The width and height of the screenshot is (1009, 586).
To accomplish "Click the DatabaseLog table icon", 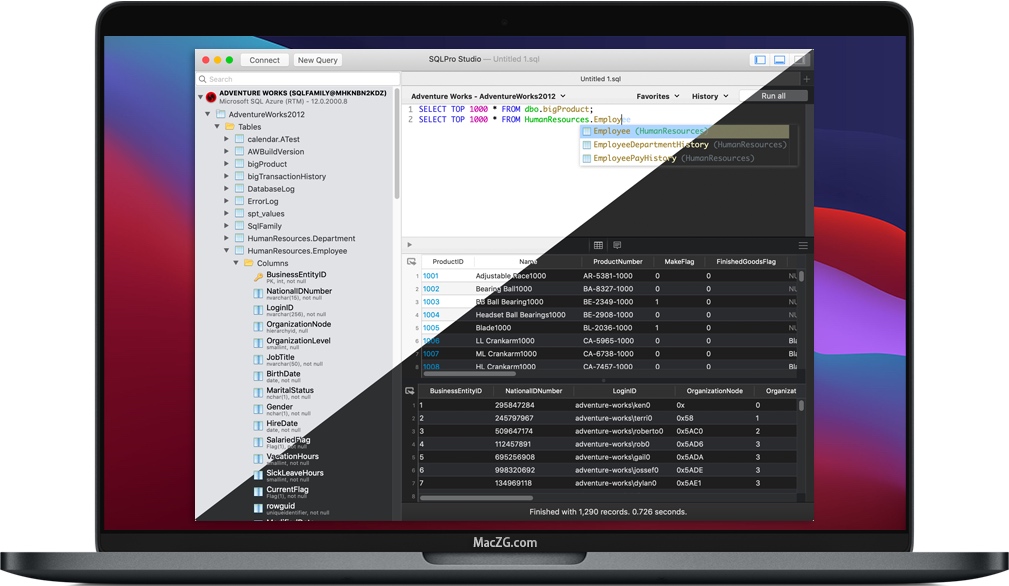I will 239,188.
